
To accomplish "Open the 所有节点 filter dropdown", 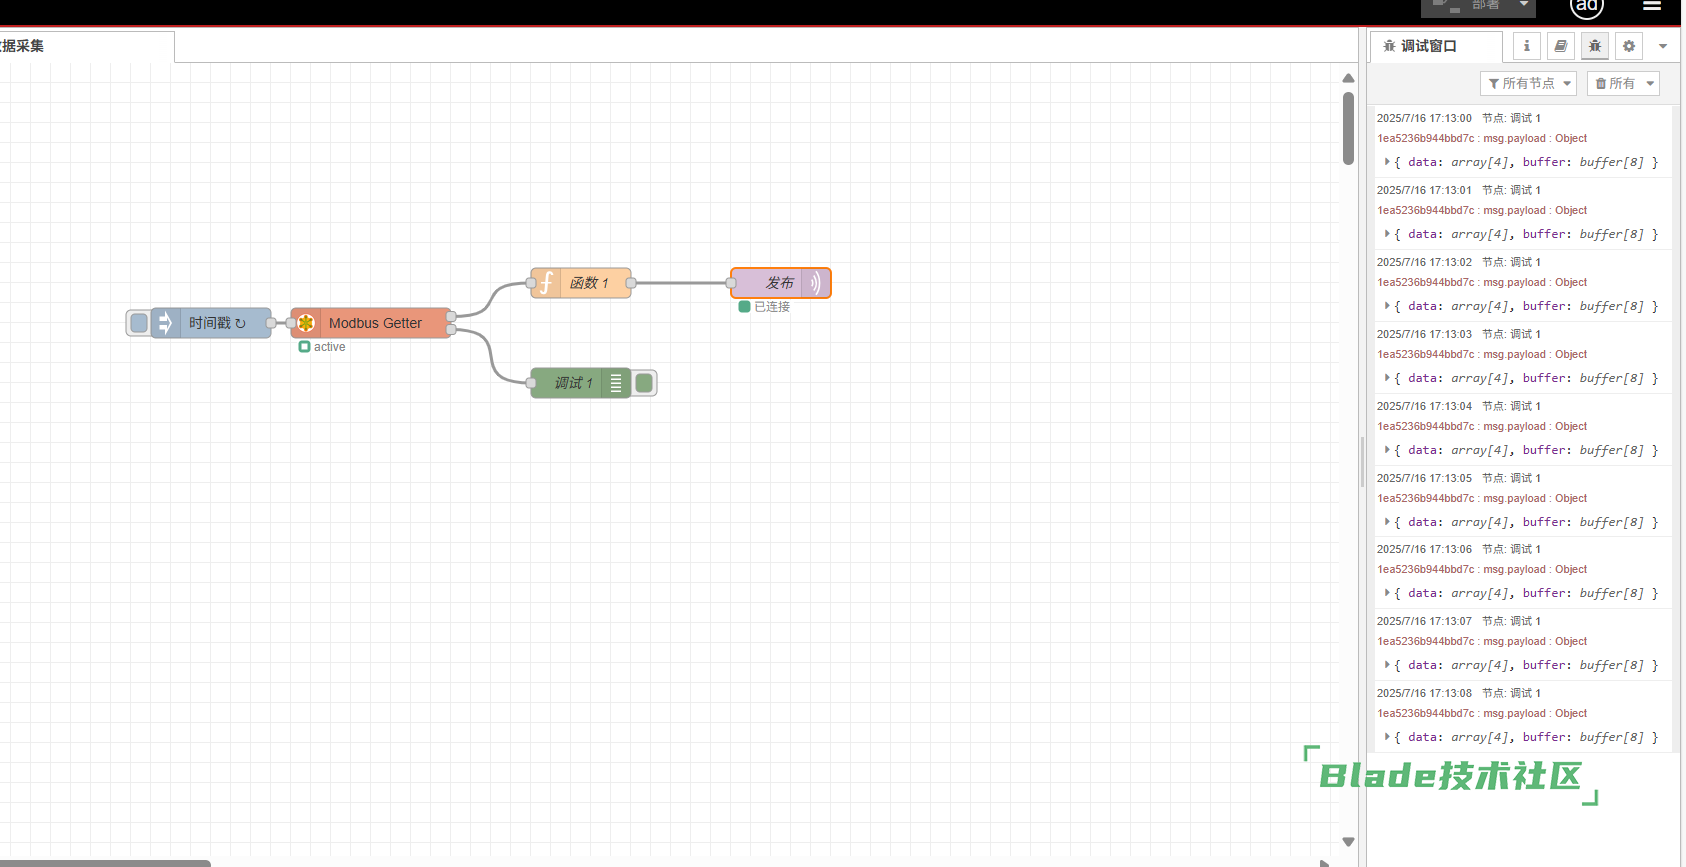I will point(1528,83).
